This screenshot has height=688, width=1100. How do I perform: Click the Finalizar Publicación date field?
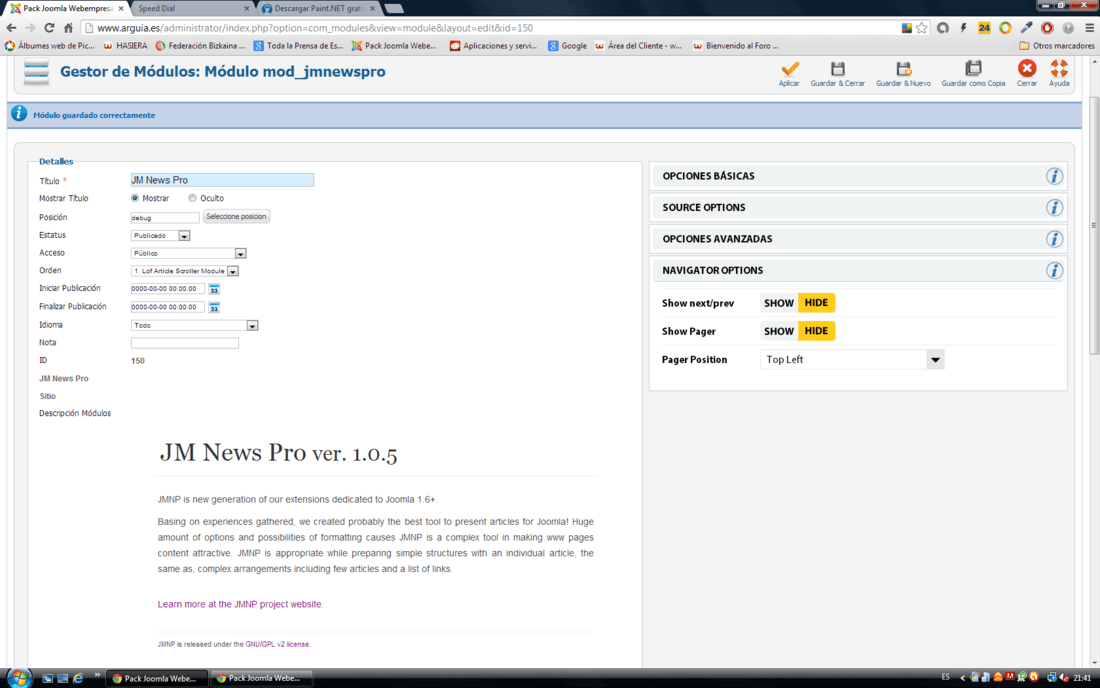168,307
